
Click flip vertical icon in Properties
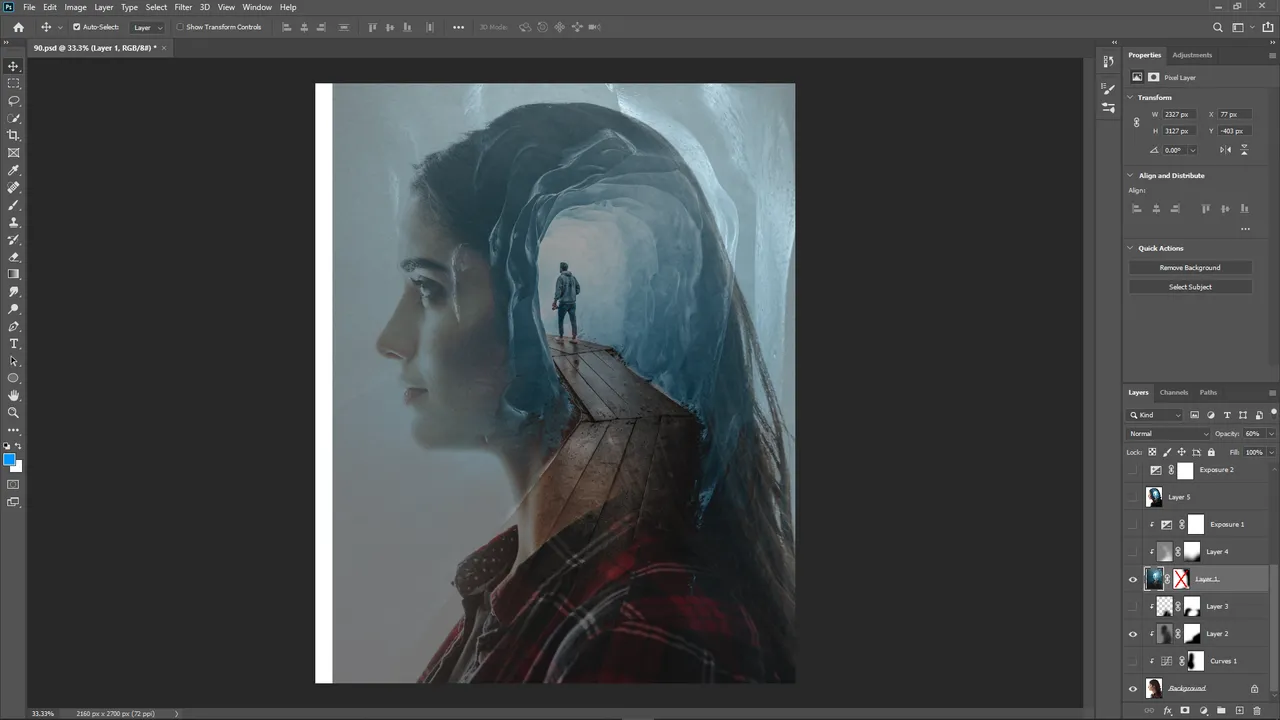tap(1244, 150)
